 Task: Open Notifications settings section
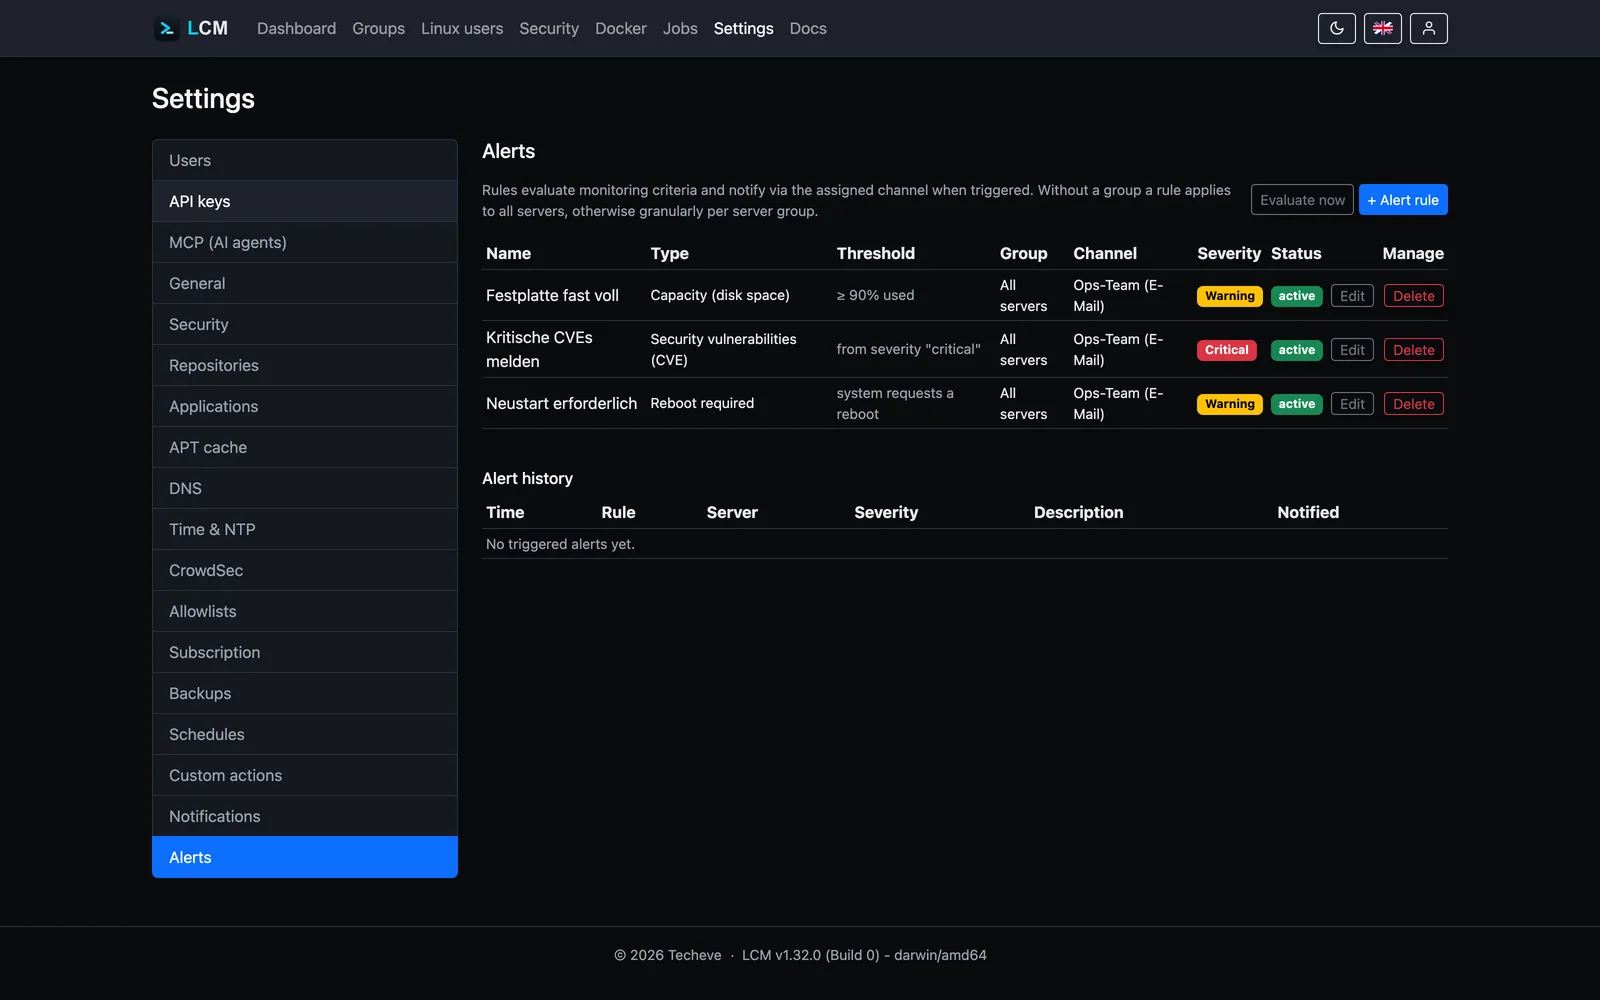point(305,816)
